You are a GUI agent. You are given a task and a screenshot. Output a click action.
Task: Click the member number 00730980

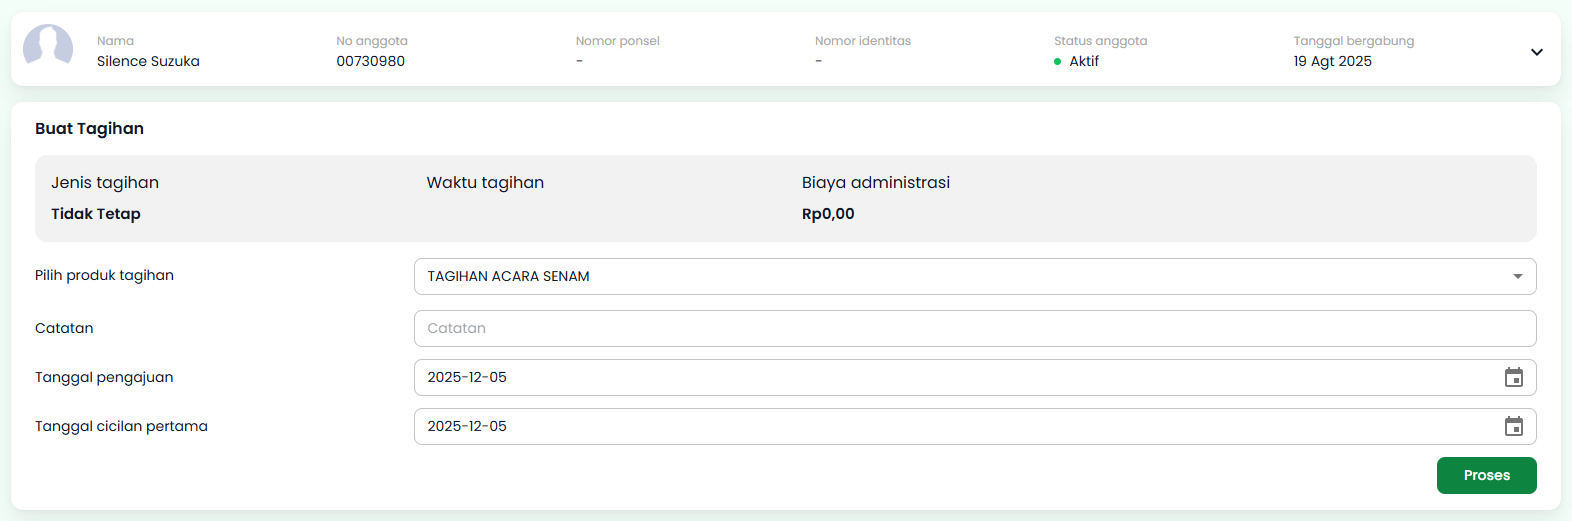tap(370, 61)
